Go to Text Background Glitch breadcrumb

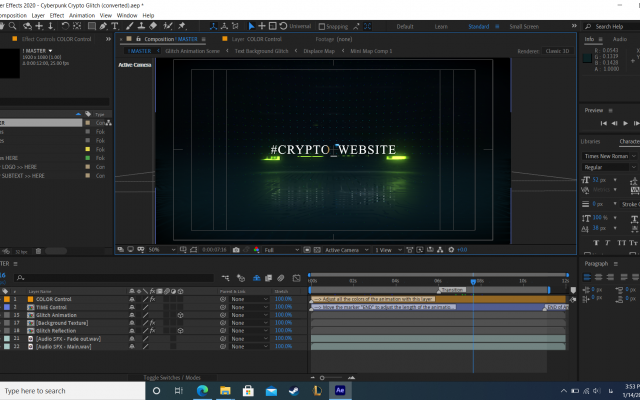tap(261, 51)
